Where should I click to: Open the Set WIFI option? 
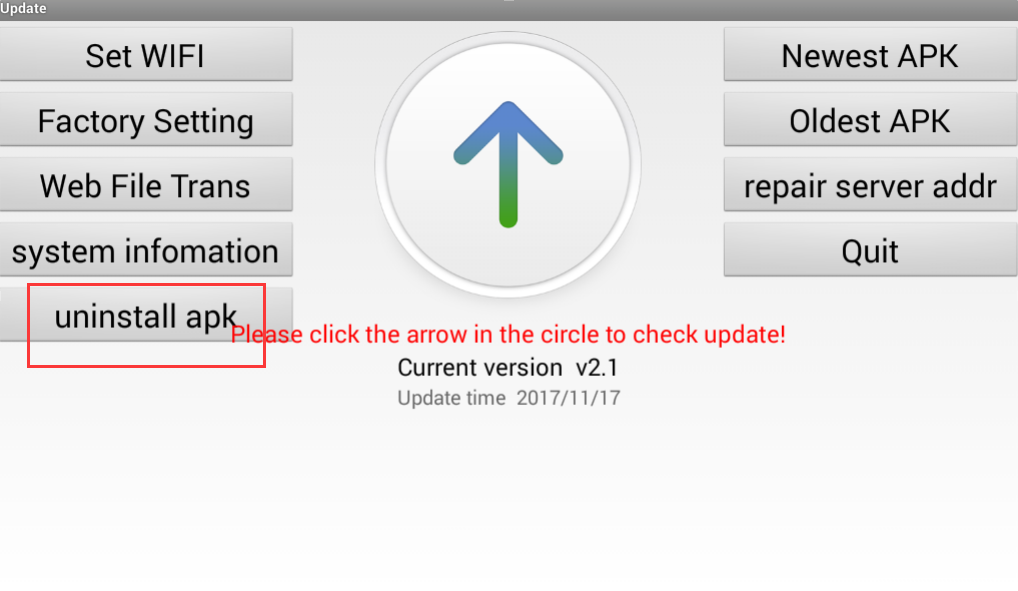(x=146, y=55)
